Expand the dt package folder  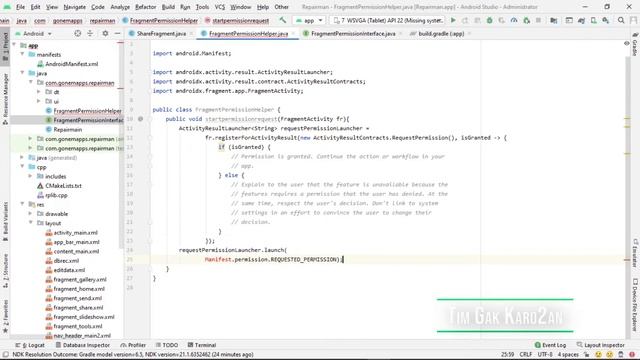(x=39, y=92)
